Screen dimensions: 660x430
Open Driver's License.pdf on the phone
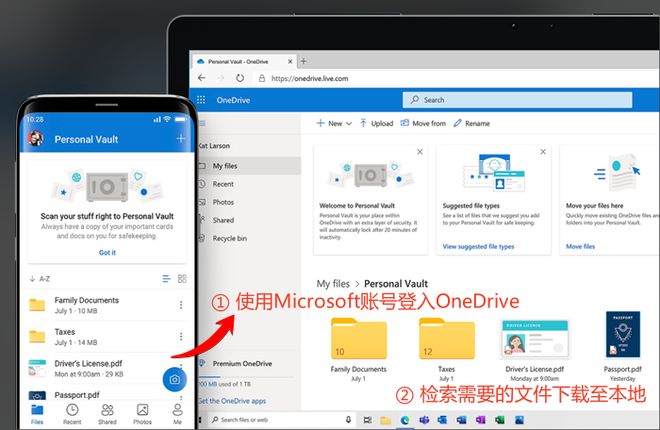tap(95, 368)
